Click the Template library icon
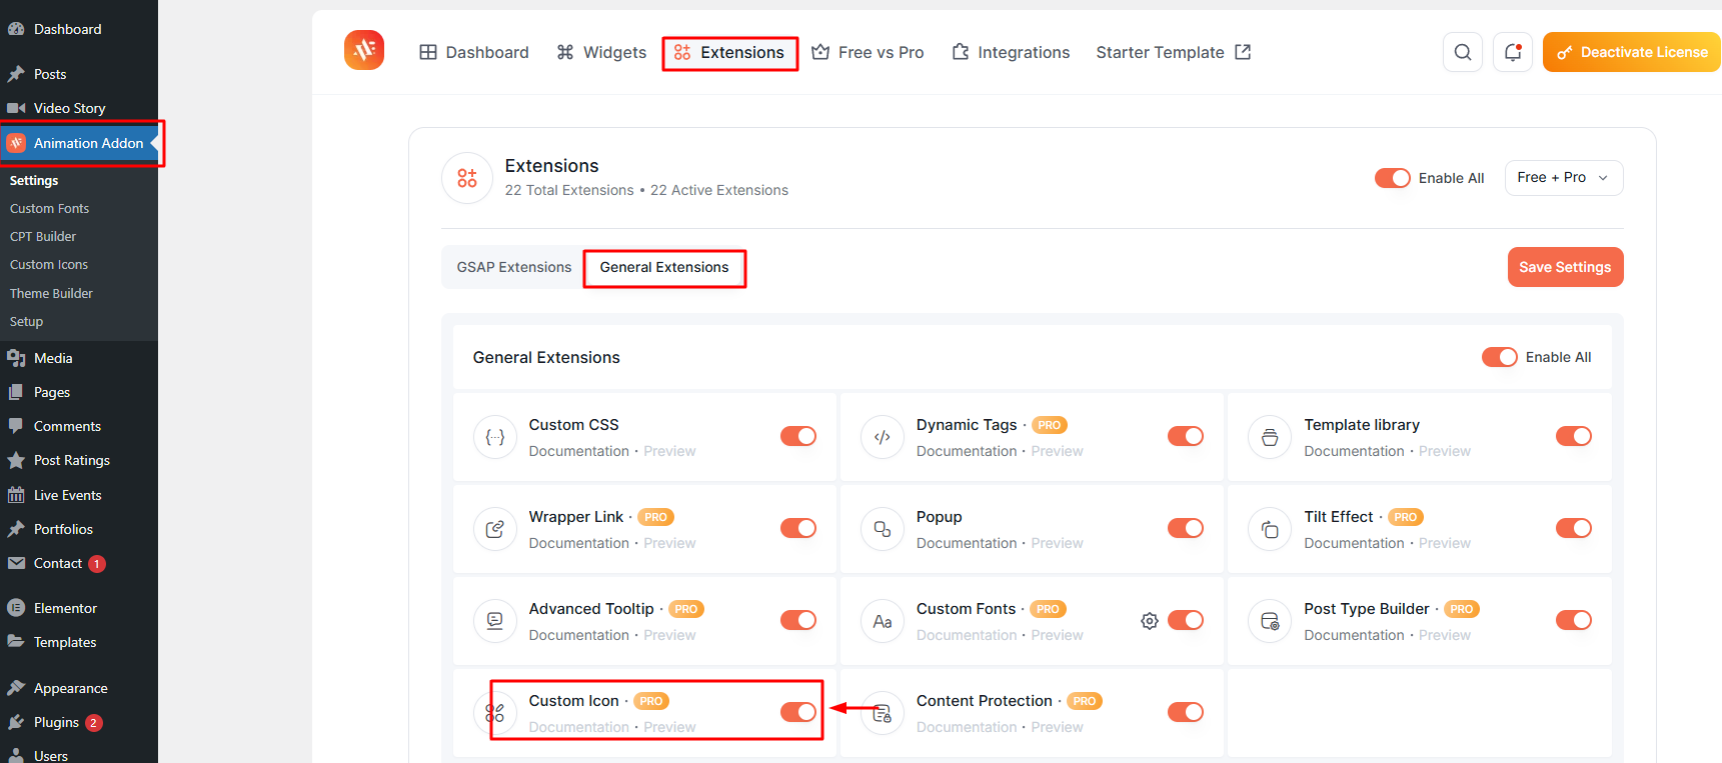Screen dimensions: 1722x763 point(1270,437)
